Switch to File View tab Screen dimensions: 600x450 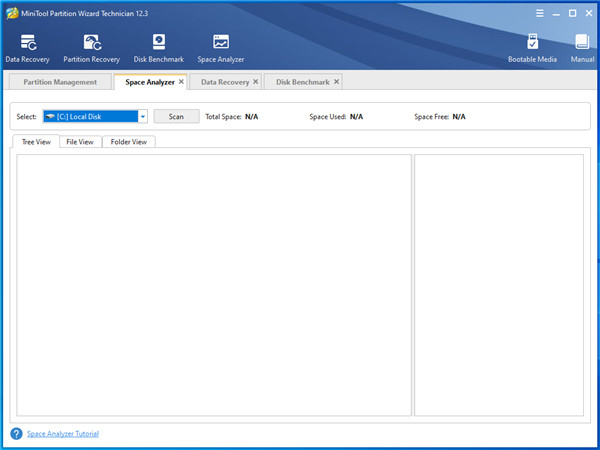coord(79,142)
